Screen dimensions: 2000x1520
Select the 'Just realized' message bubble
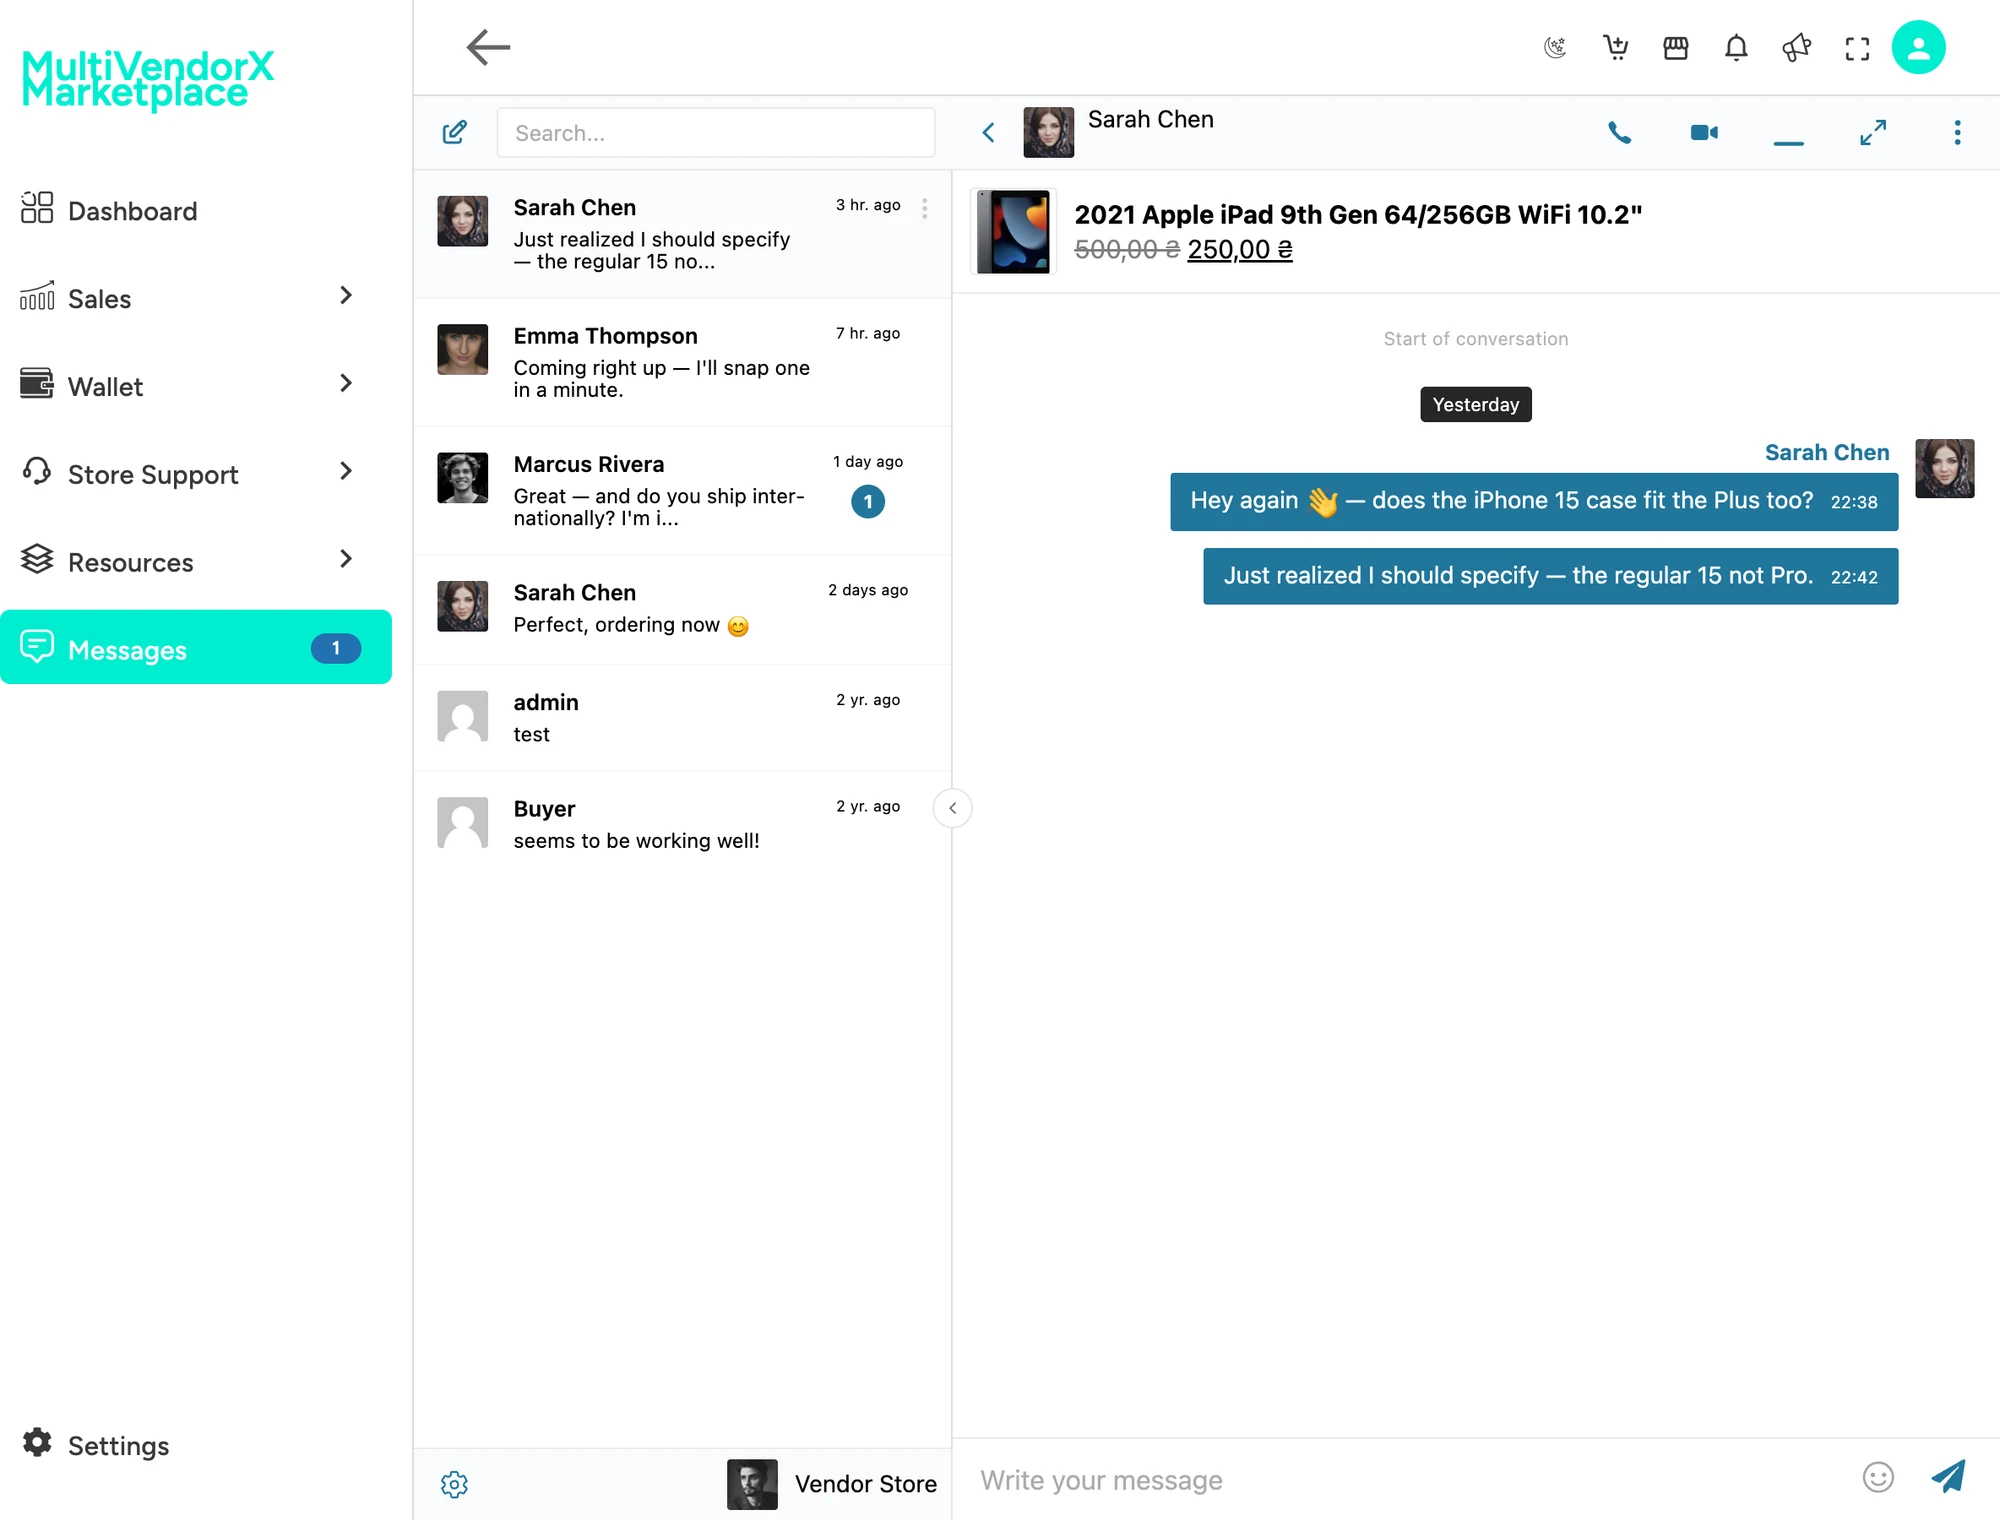pos(1550,576)
